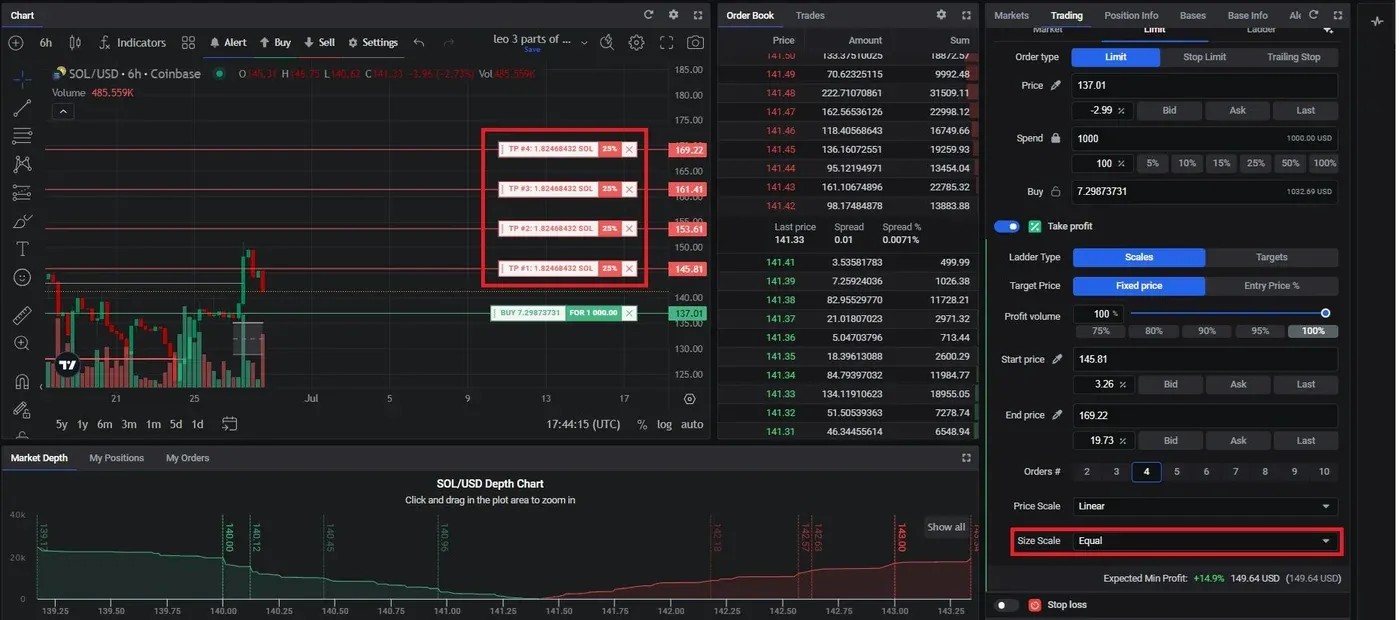Switch to the Markets tab
This screenshot has width=1400, height=620.
tap(1011, 15)
